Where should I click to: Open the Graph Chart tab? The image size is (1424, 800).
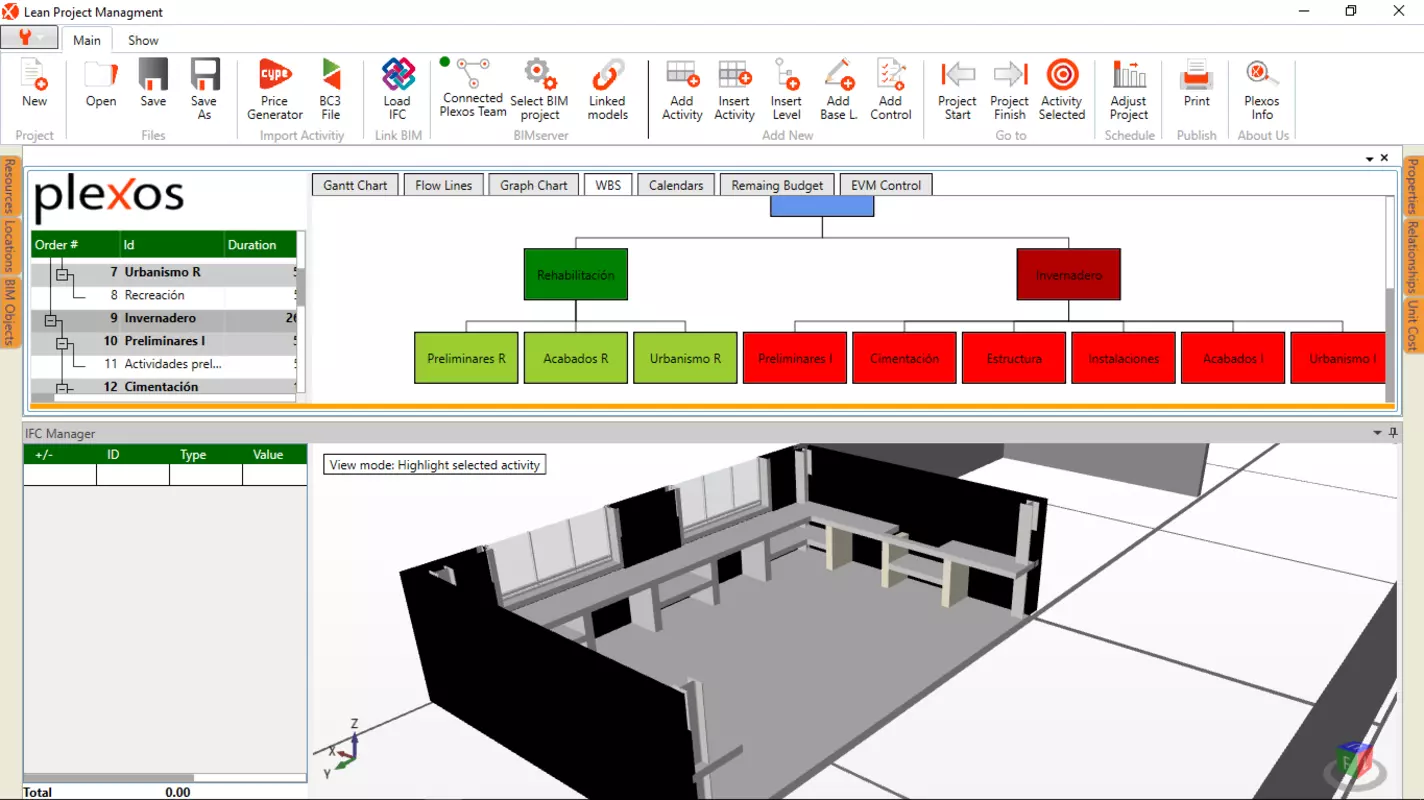[534, 185]
